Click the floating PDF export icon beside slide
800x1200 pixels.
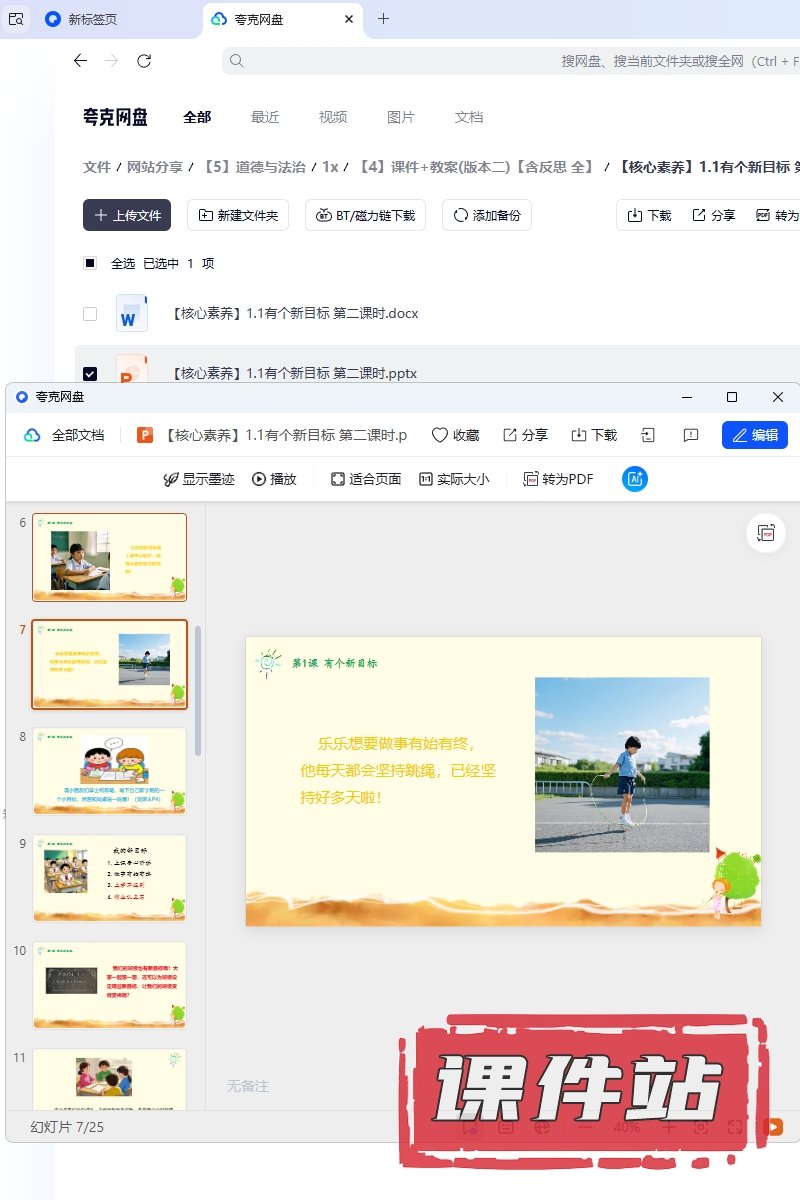766,533
